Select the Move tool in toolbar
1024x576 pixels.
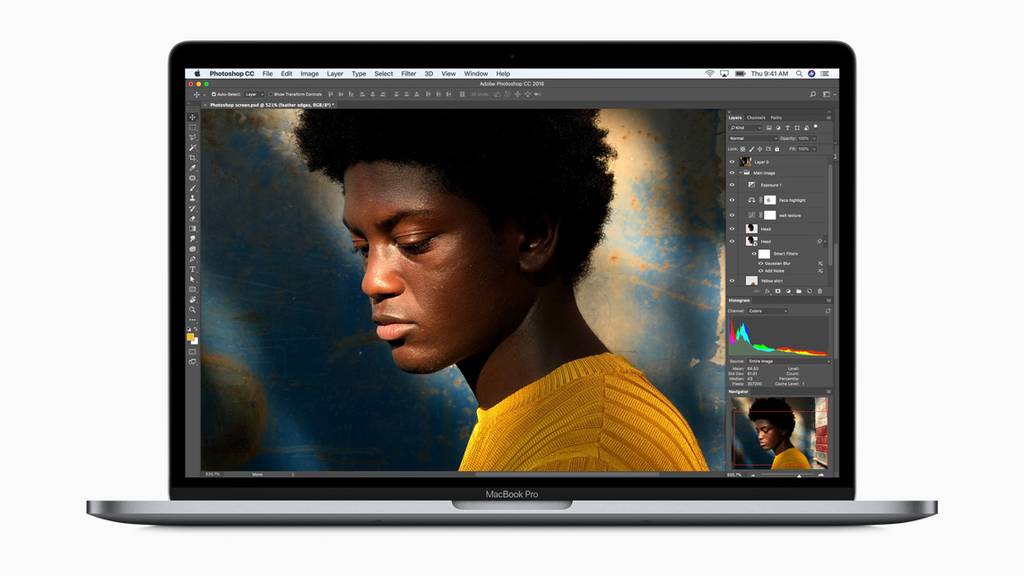coord(192,117)
